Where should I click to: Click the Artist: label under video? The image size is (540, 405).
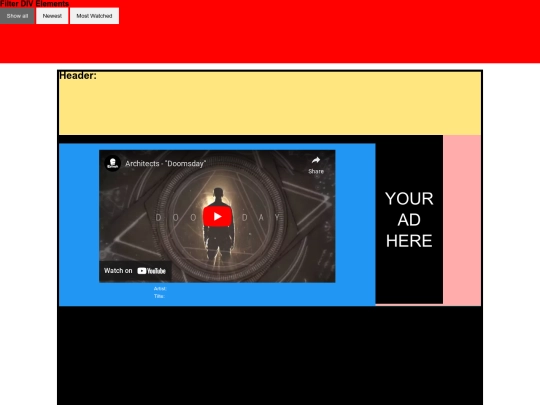click(x=160, y=289)
